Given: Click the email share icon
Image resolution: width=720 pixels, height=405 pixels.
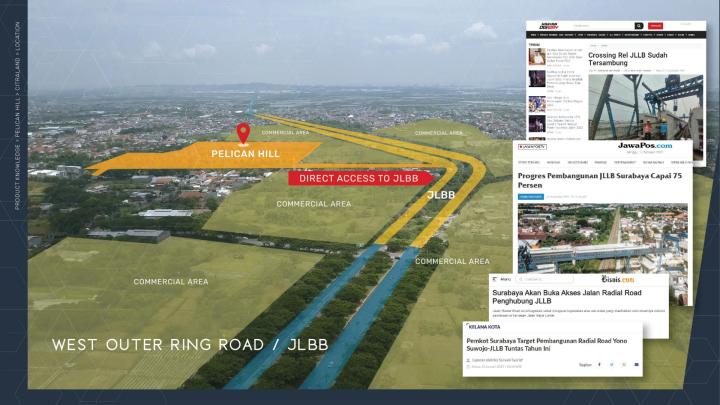Looking at the screenshot, I should click(636, 365).
